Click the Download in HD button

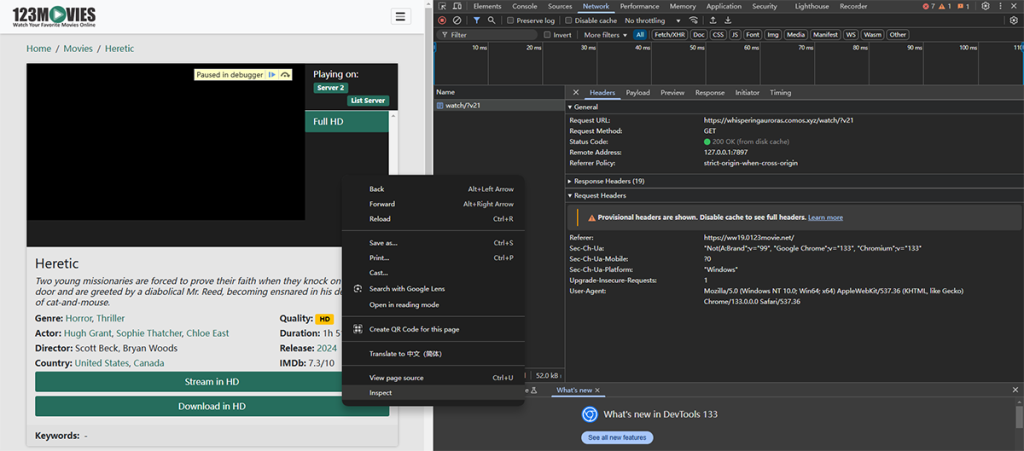coord(212,406)
